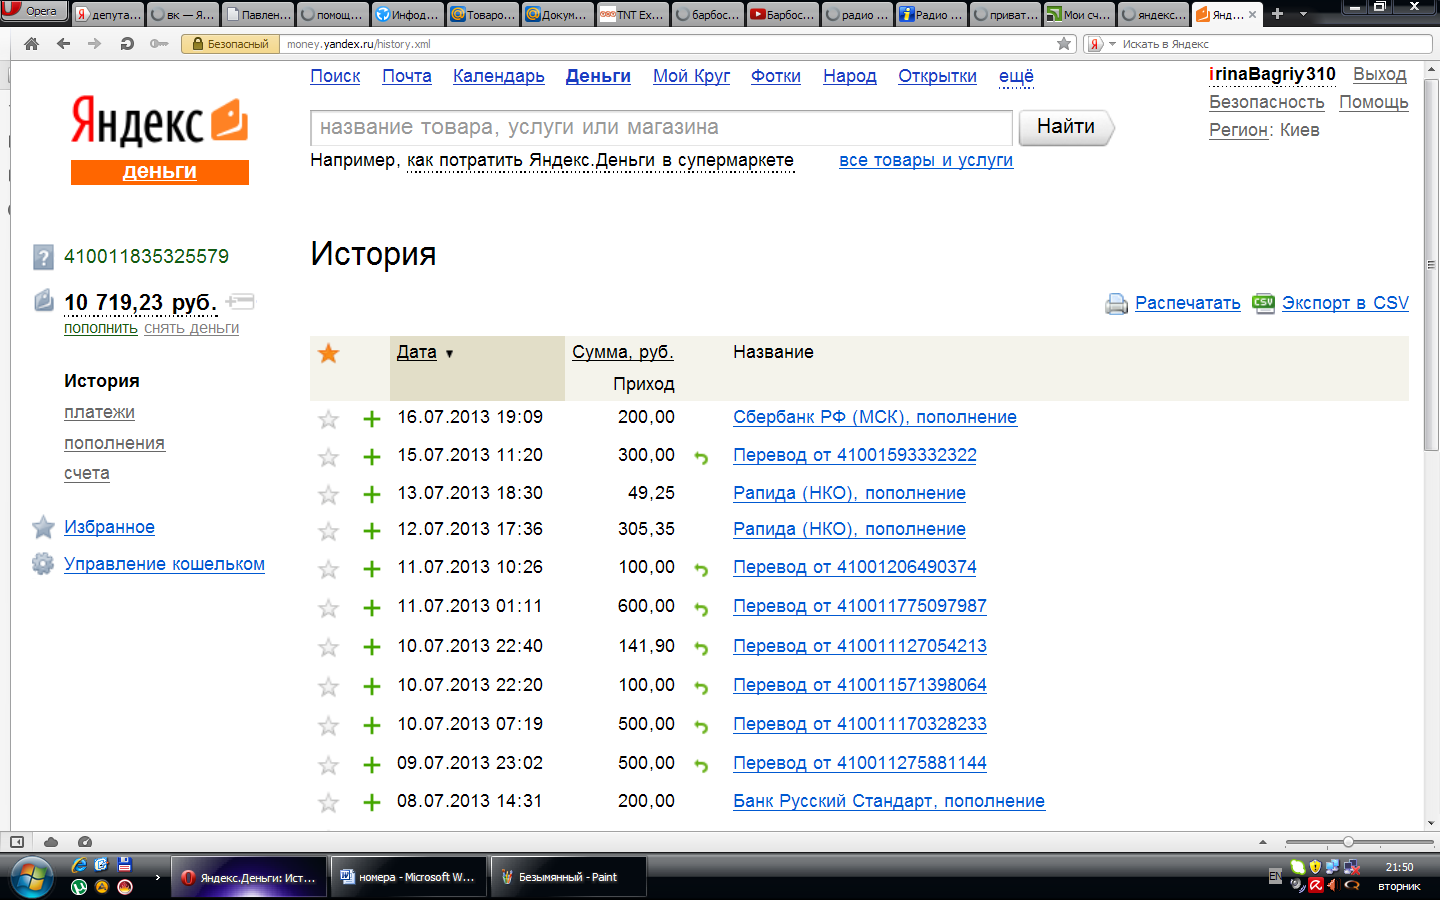Open the password key wand icon

159,44
